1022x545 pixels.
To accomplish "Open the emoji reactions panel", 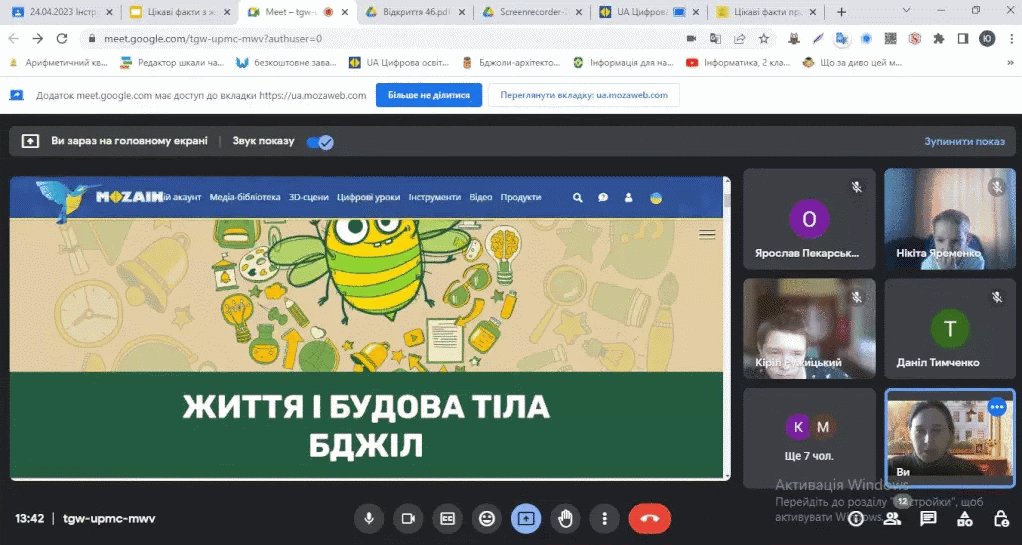I will click(487, 518).
